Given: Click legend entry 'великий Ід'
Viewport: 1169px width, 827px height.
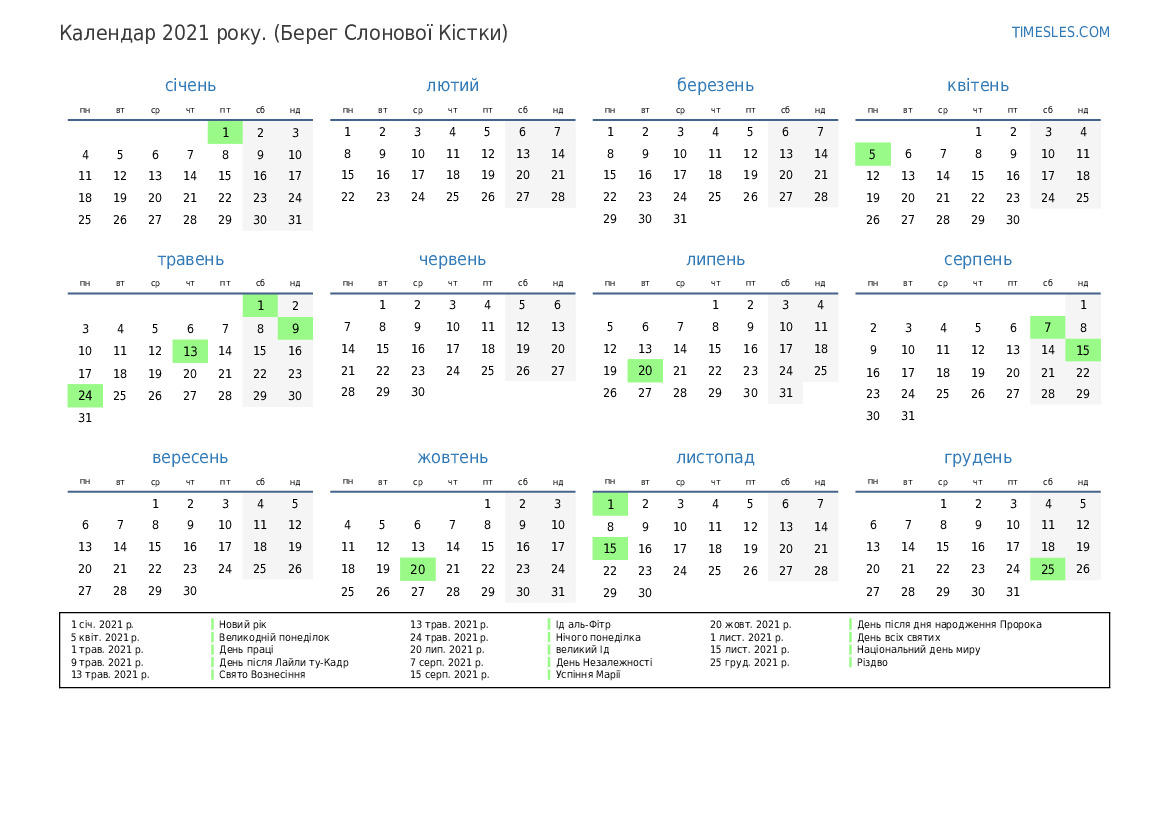Looking at the screenshot, I should [x=582, y=650].
